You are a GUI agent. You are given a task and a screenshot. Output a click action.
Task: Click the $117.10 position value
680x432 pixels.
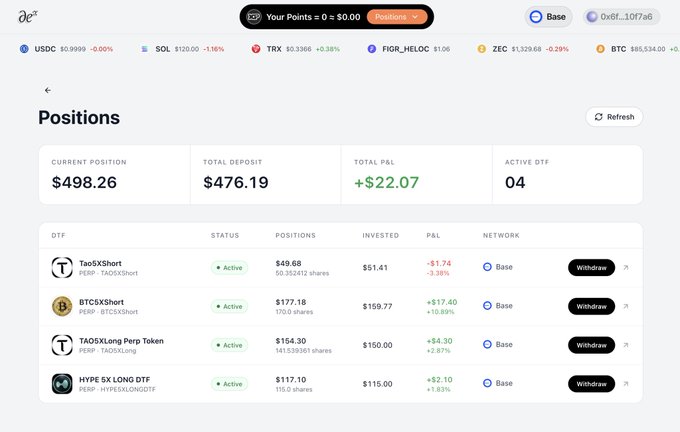291,380
